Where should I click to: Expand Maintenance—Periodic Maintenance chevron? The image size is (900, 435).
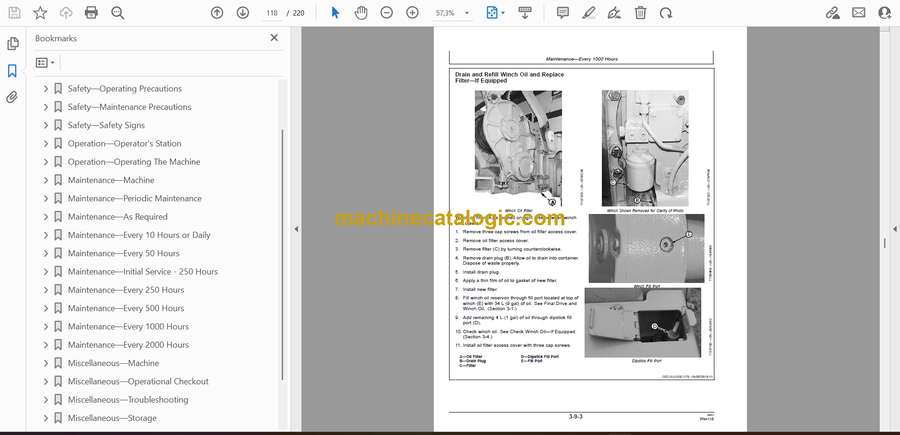tap(46, 199)
